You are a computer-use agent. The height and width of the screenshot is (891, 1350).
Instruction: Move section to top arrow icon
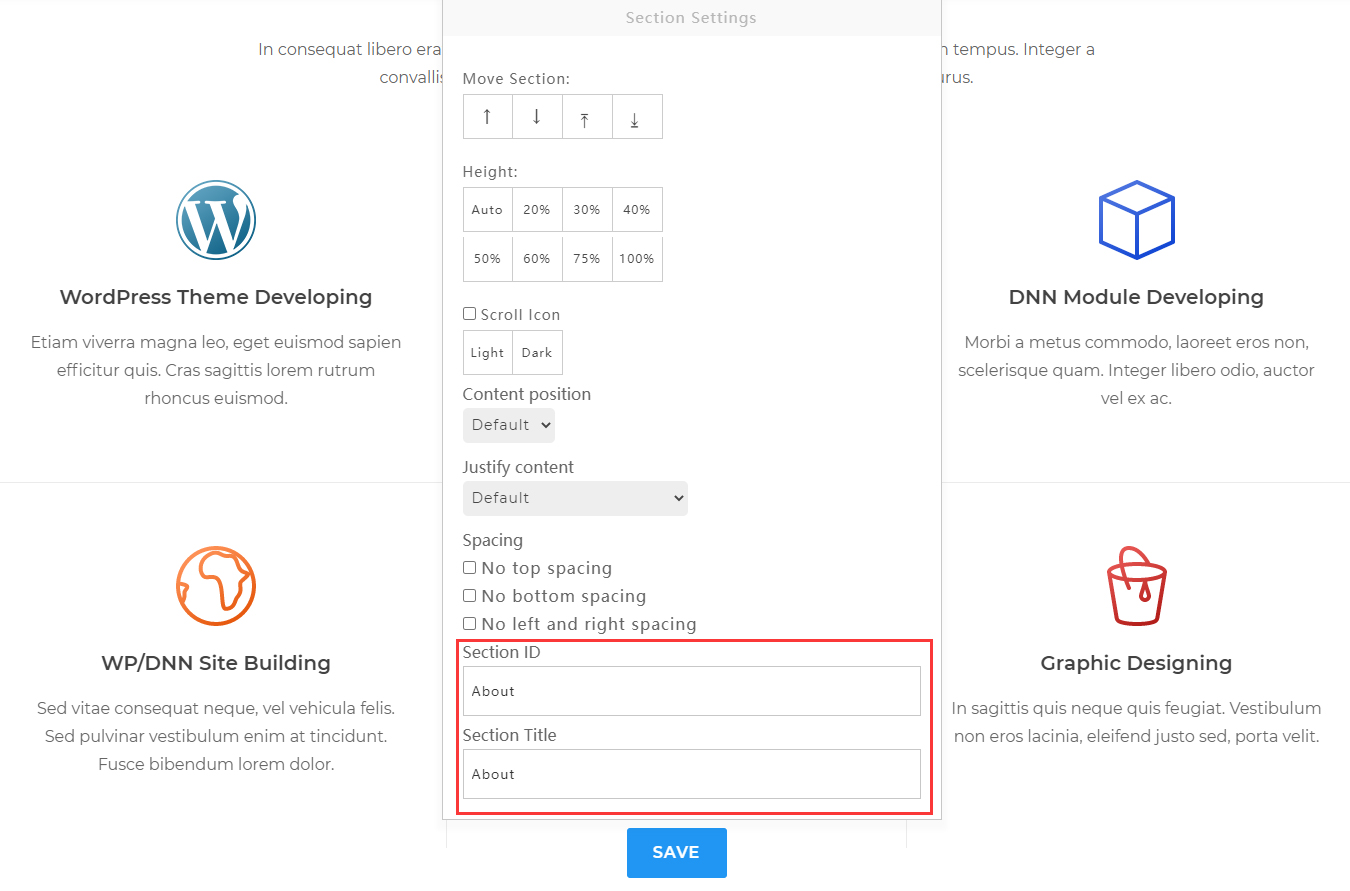(587, 117)
